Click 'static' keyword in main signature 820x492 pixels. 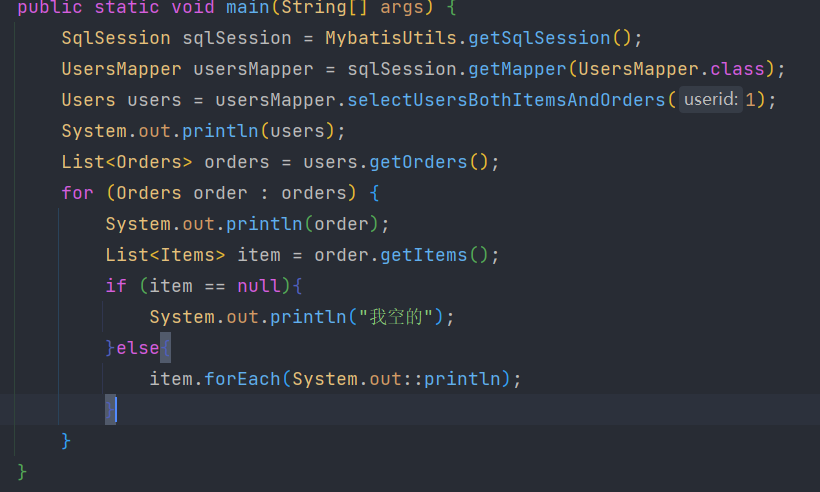click(x=127, y=8)
